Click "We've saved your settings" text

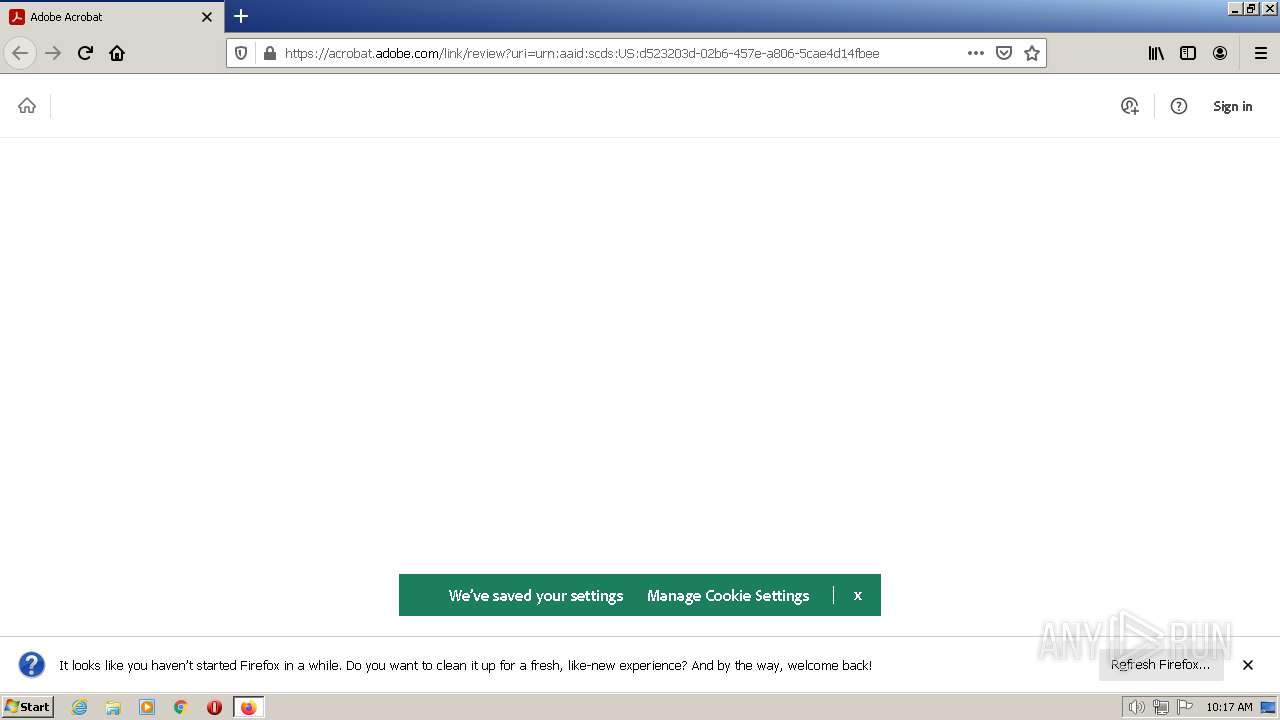pyautogui.click(x=536, y=595)
